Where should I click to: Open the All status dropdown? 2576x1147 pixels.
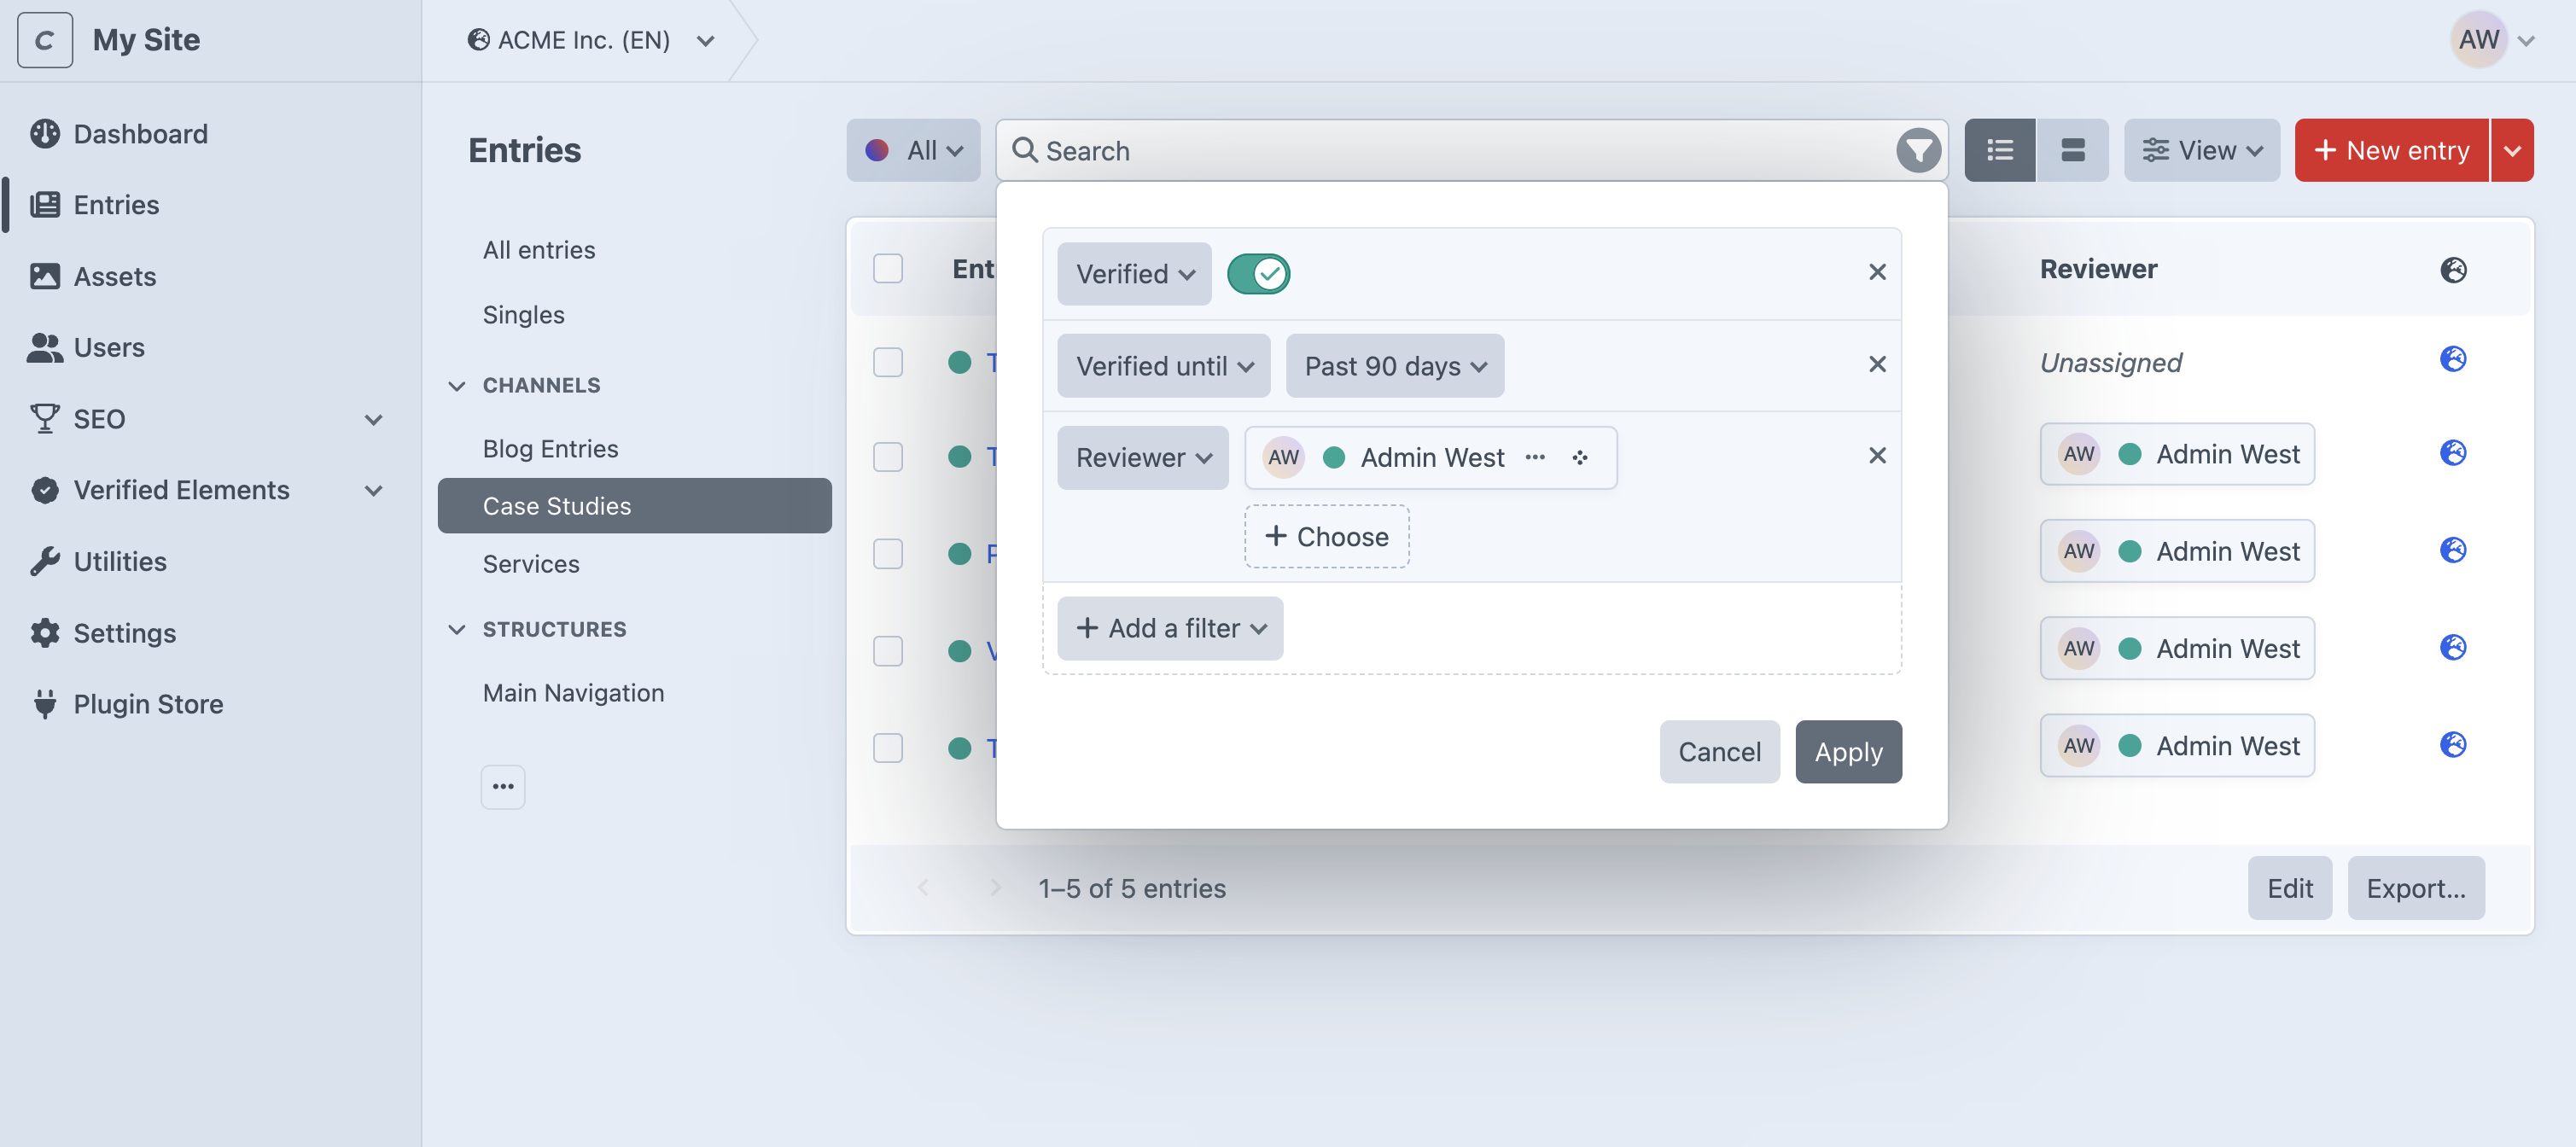pos(913,150)
